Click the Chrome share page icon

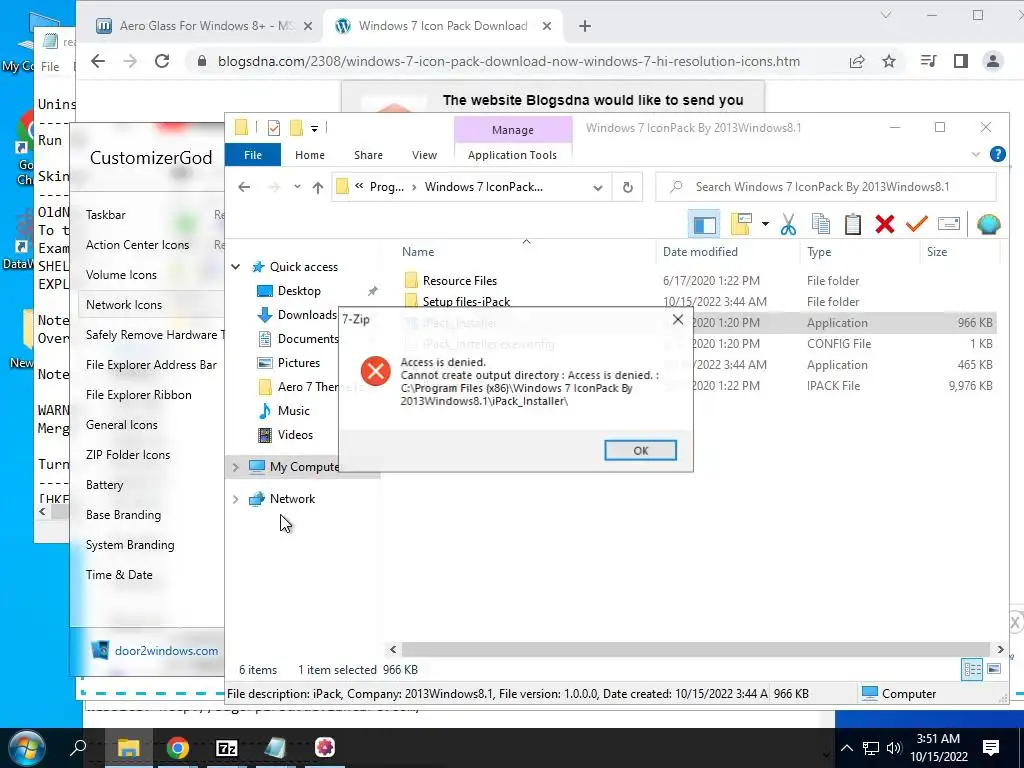point(857,61)
